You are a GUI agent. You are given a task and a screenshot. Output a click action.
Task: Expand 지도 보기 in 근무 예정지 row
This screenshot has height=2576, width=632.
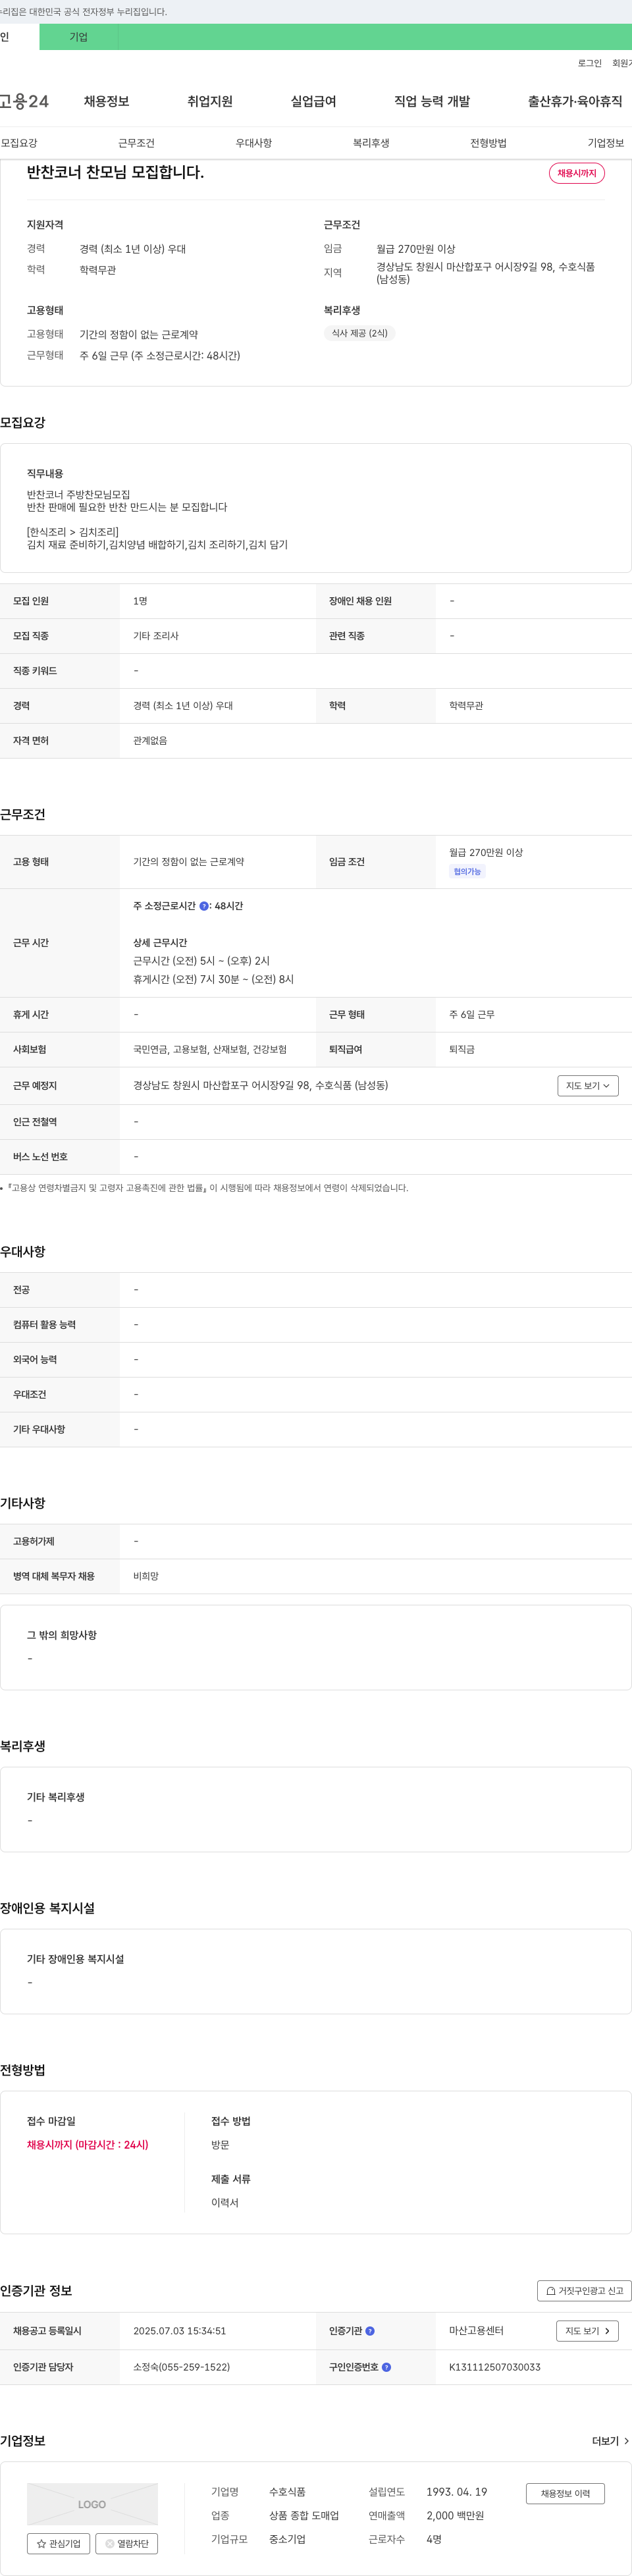tap(588, 1086)
